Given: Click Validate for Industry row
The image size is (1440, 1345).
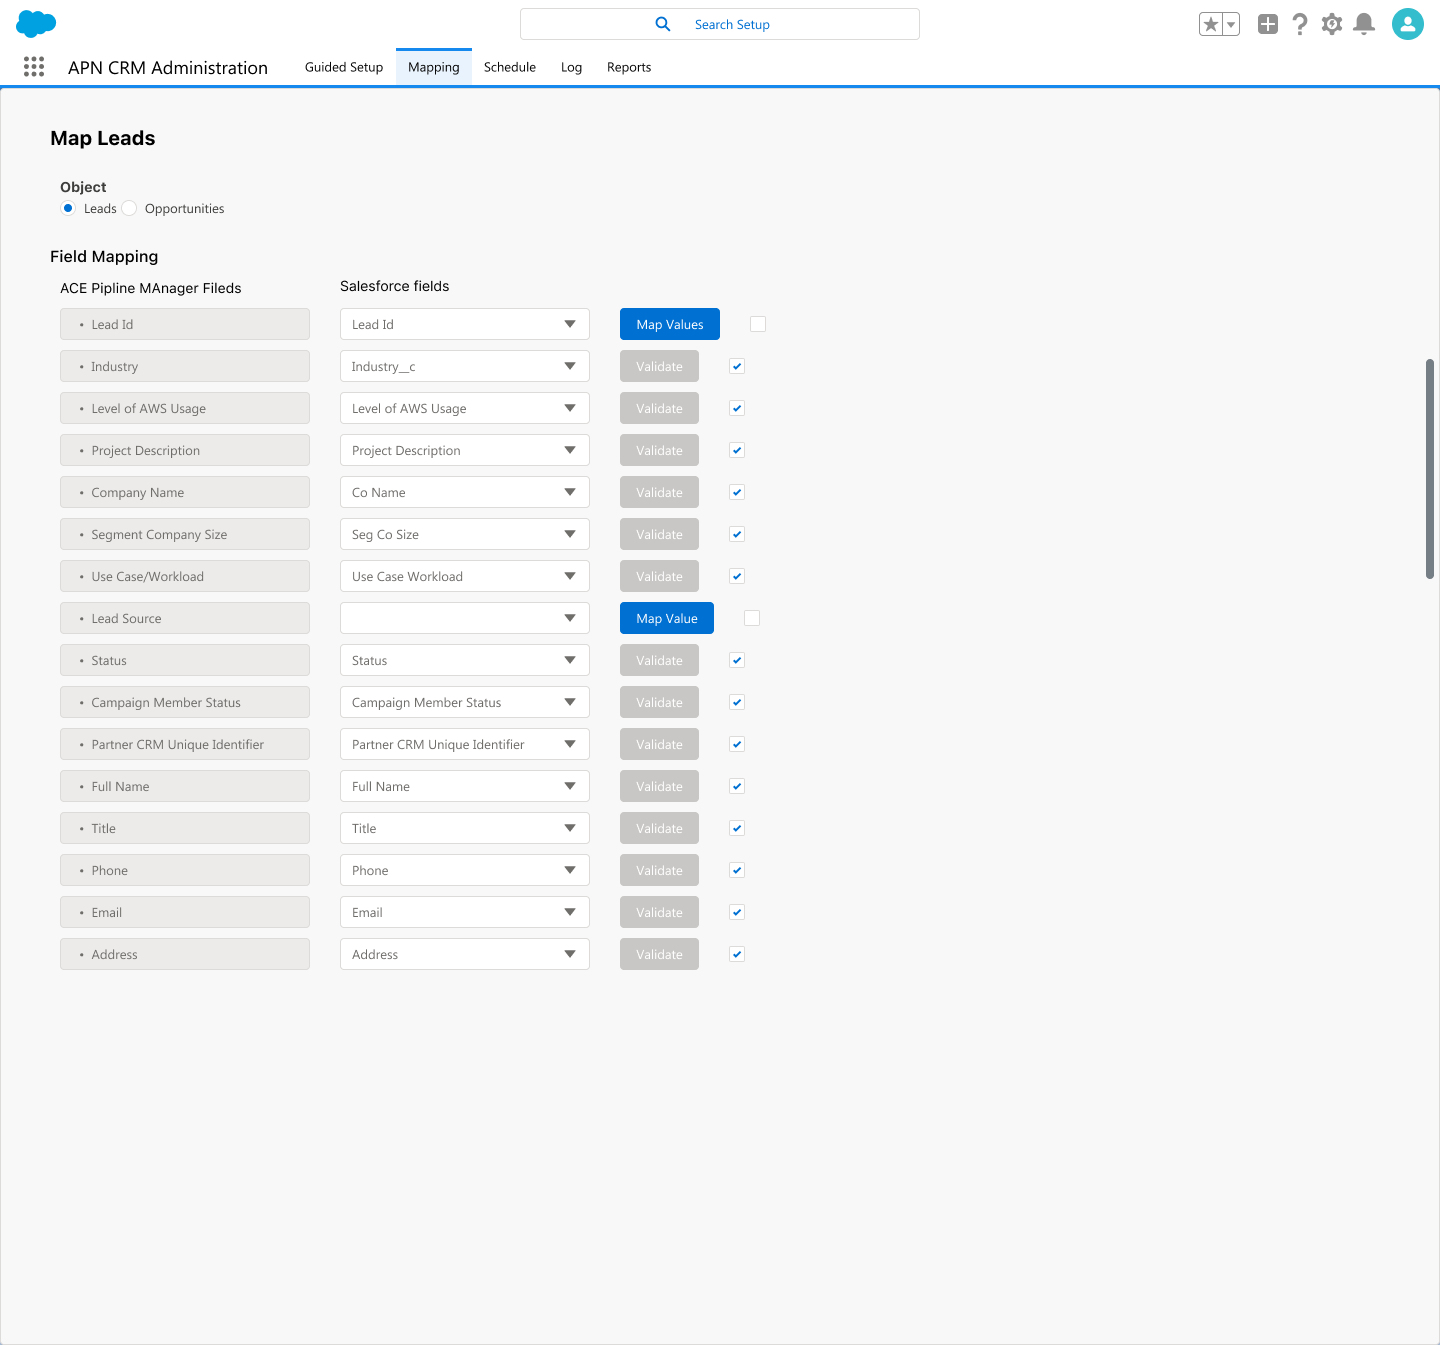Looking at the screenshot, I should click(x=659, y=366).
